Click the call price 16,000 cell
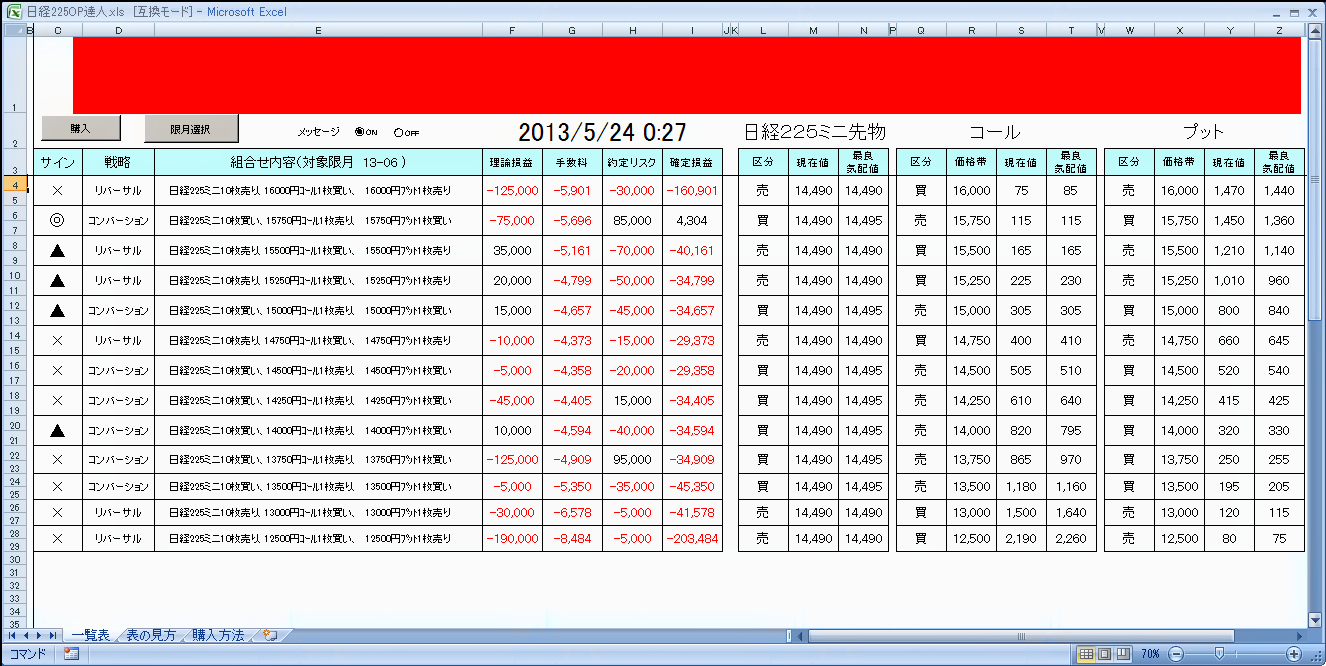This screenshot has height=666, width=1326. 972,190
